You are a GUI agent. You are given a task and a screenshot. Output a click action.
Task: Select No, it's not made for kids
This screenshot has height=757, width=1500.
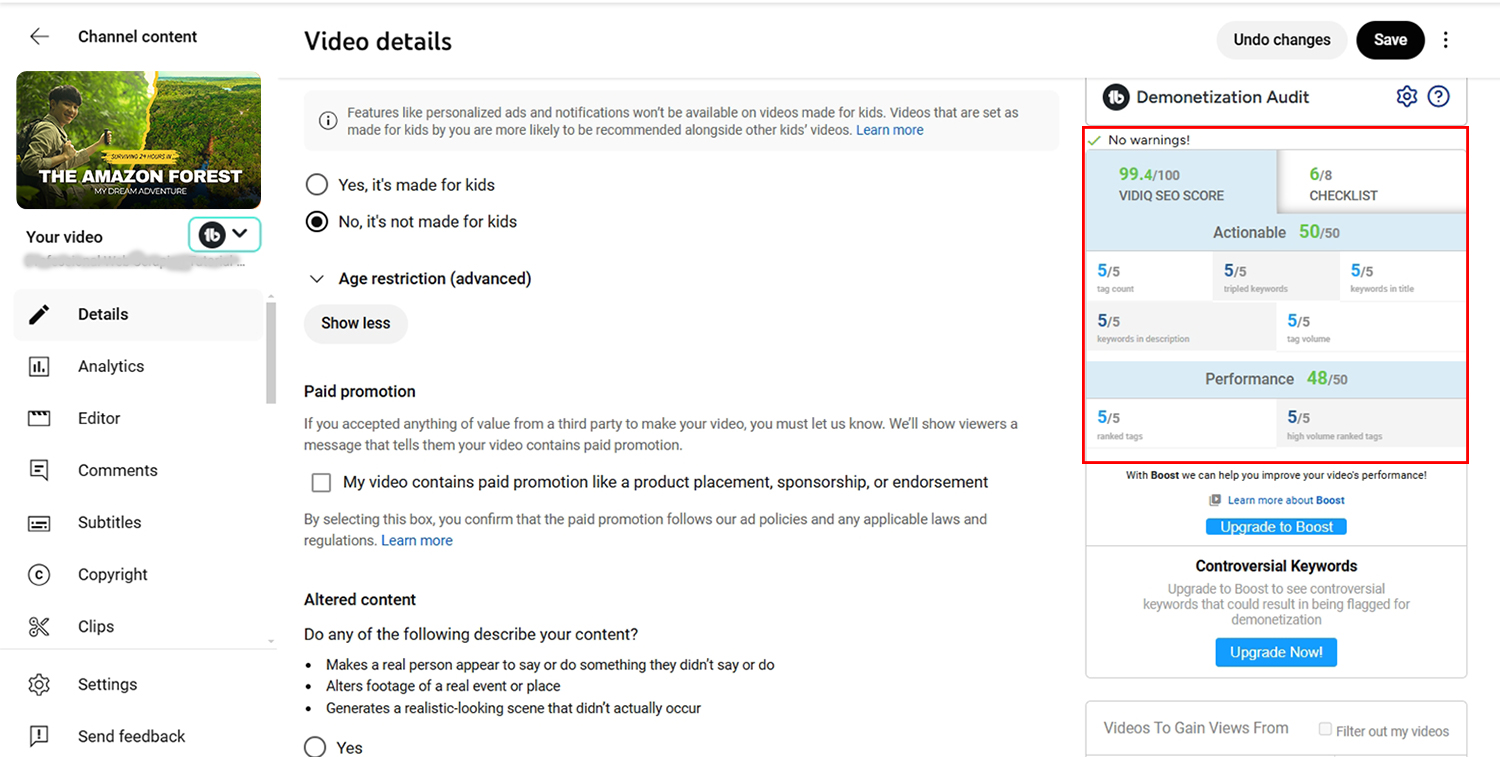317,222
